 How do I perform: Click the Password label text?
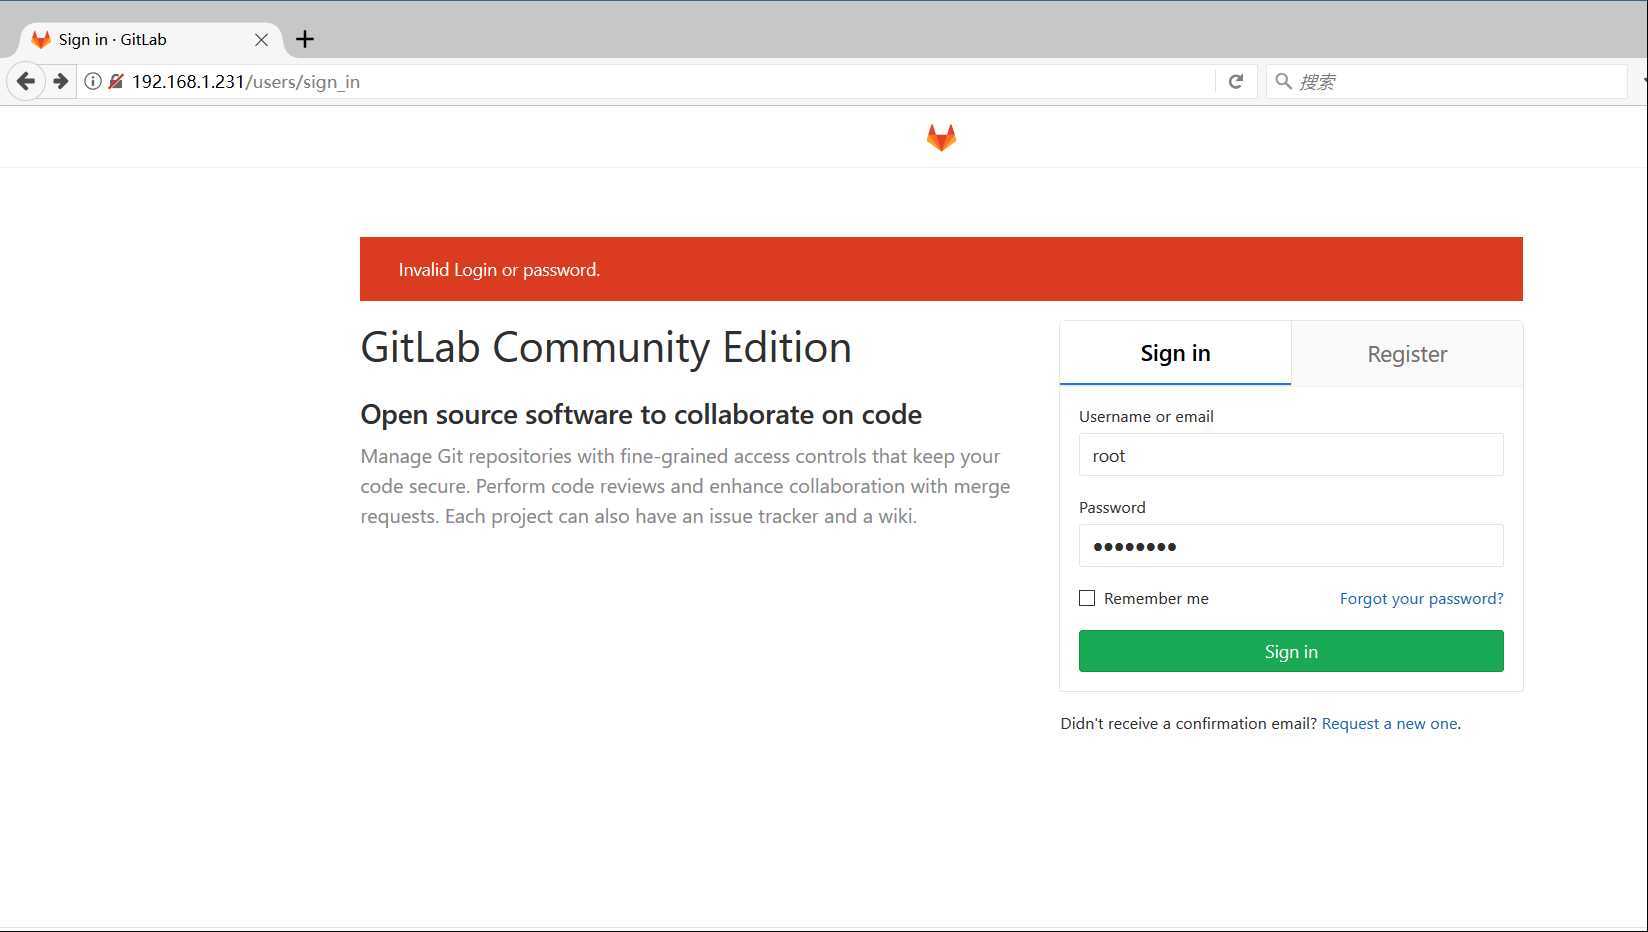pos(1112,507)
